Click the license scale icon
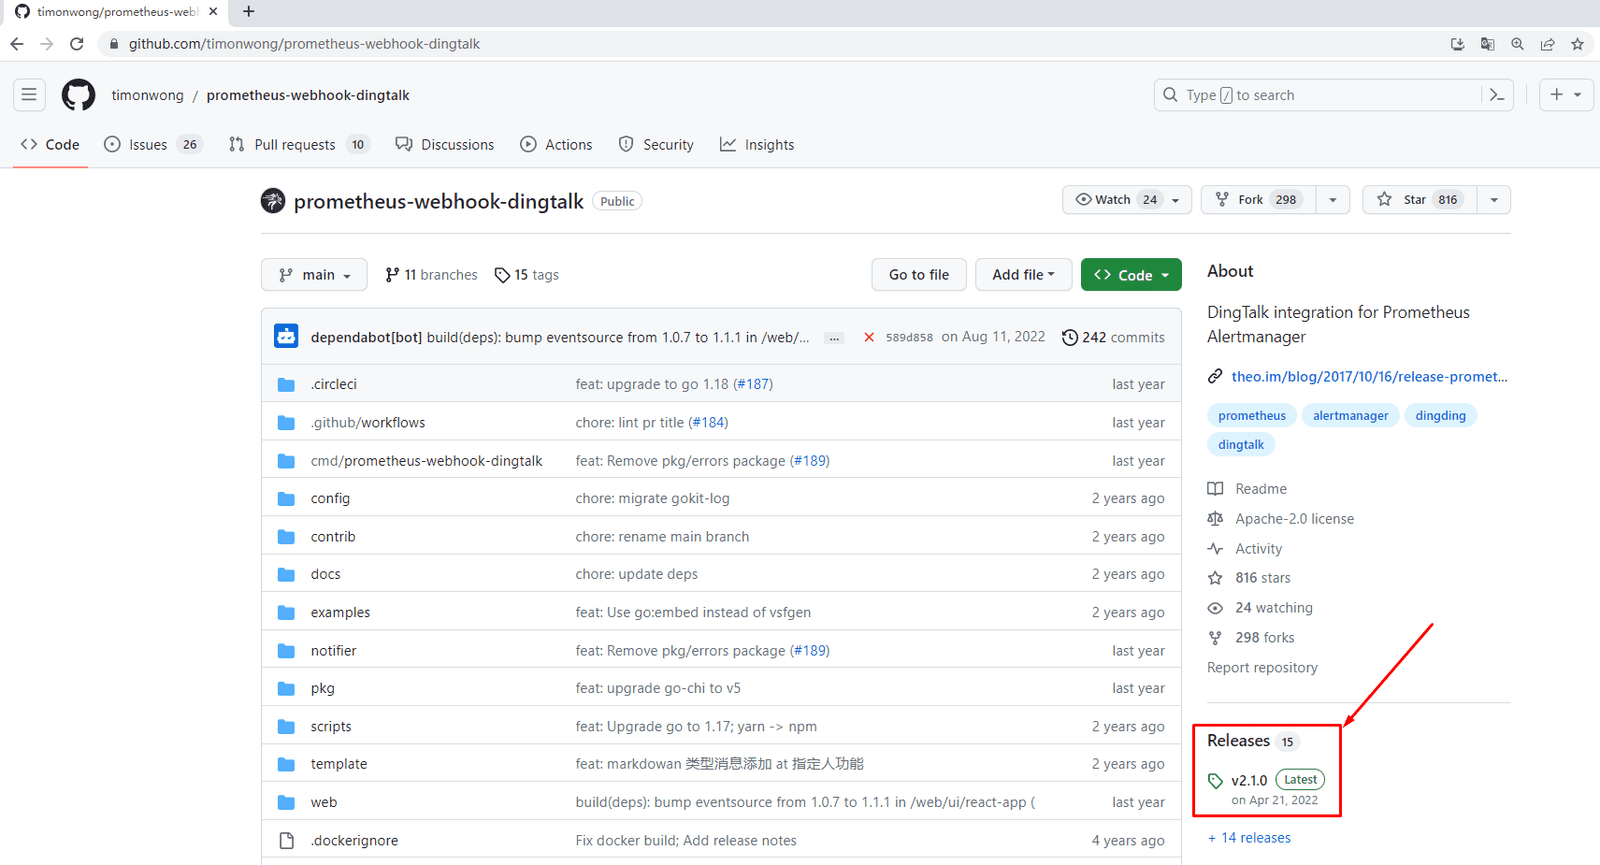 [1215, 519]
